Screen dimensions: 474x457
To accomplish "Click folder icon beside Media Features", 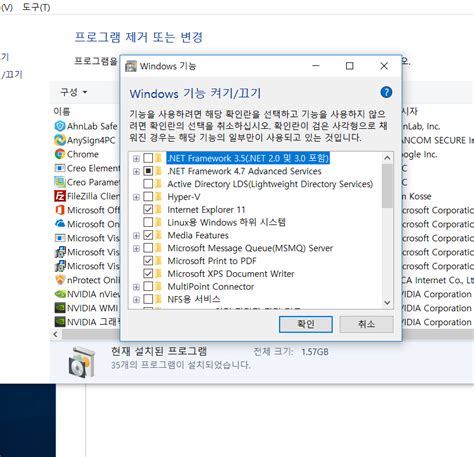I will click(158, 235).
